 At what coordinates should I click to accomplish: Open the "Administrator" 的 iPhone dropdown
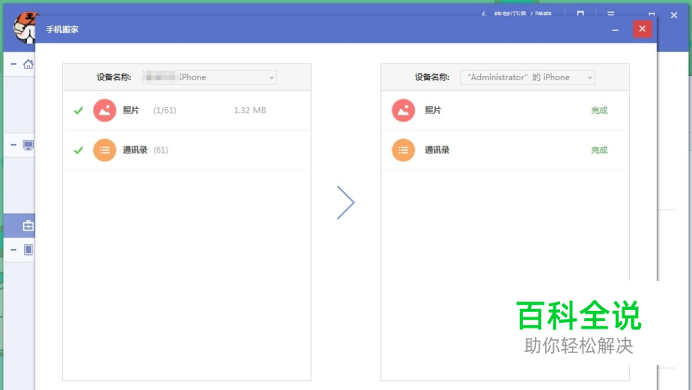[527, 77]
